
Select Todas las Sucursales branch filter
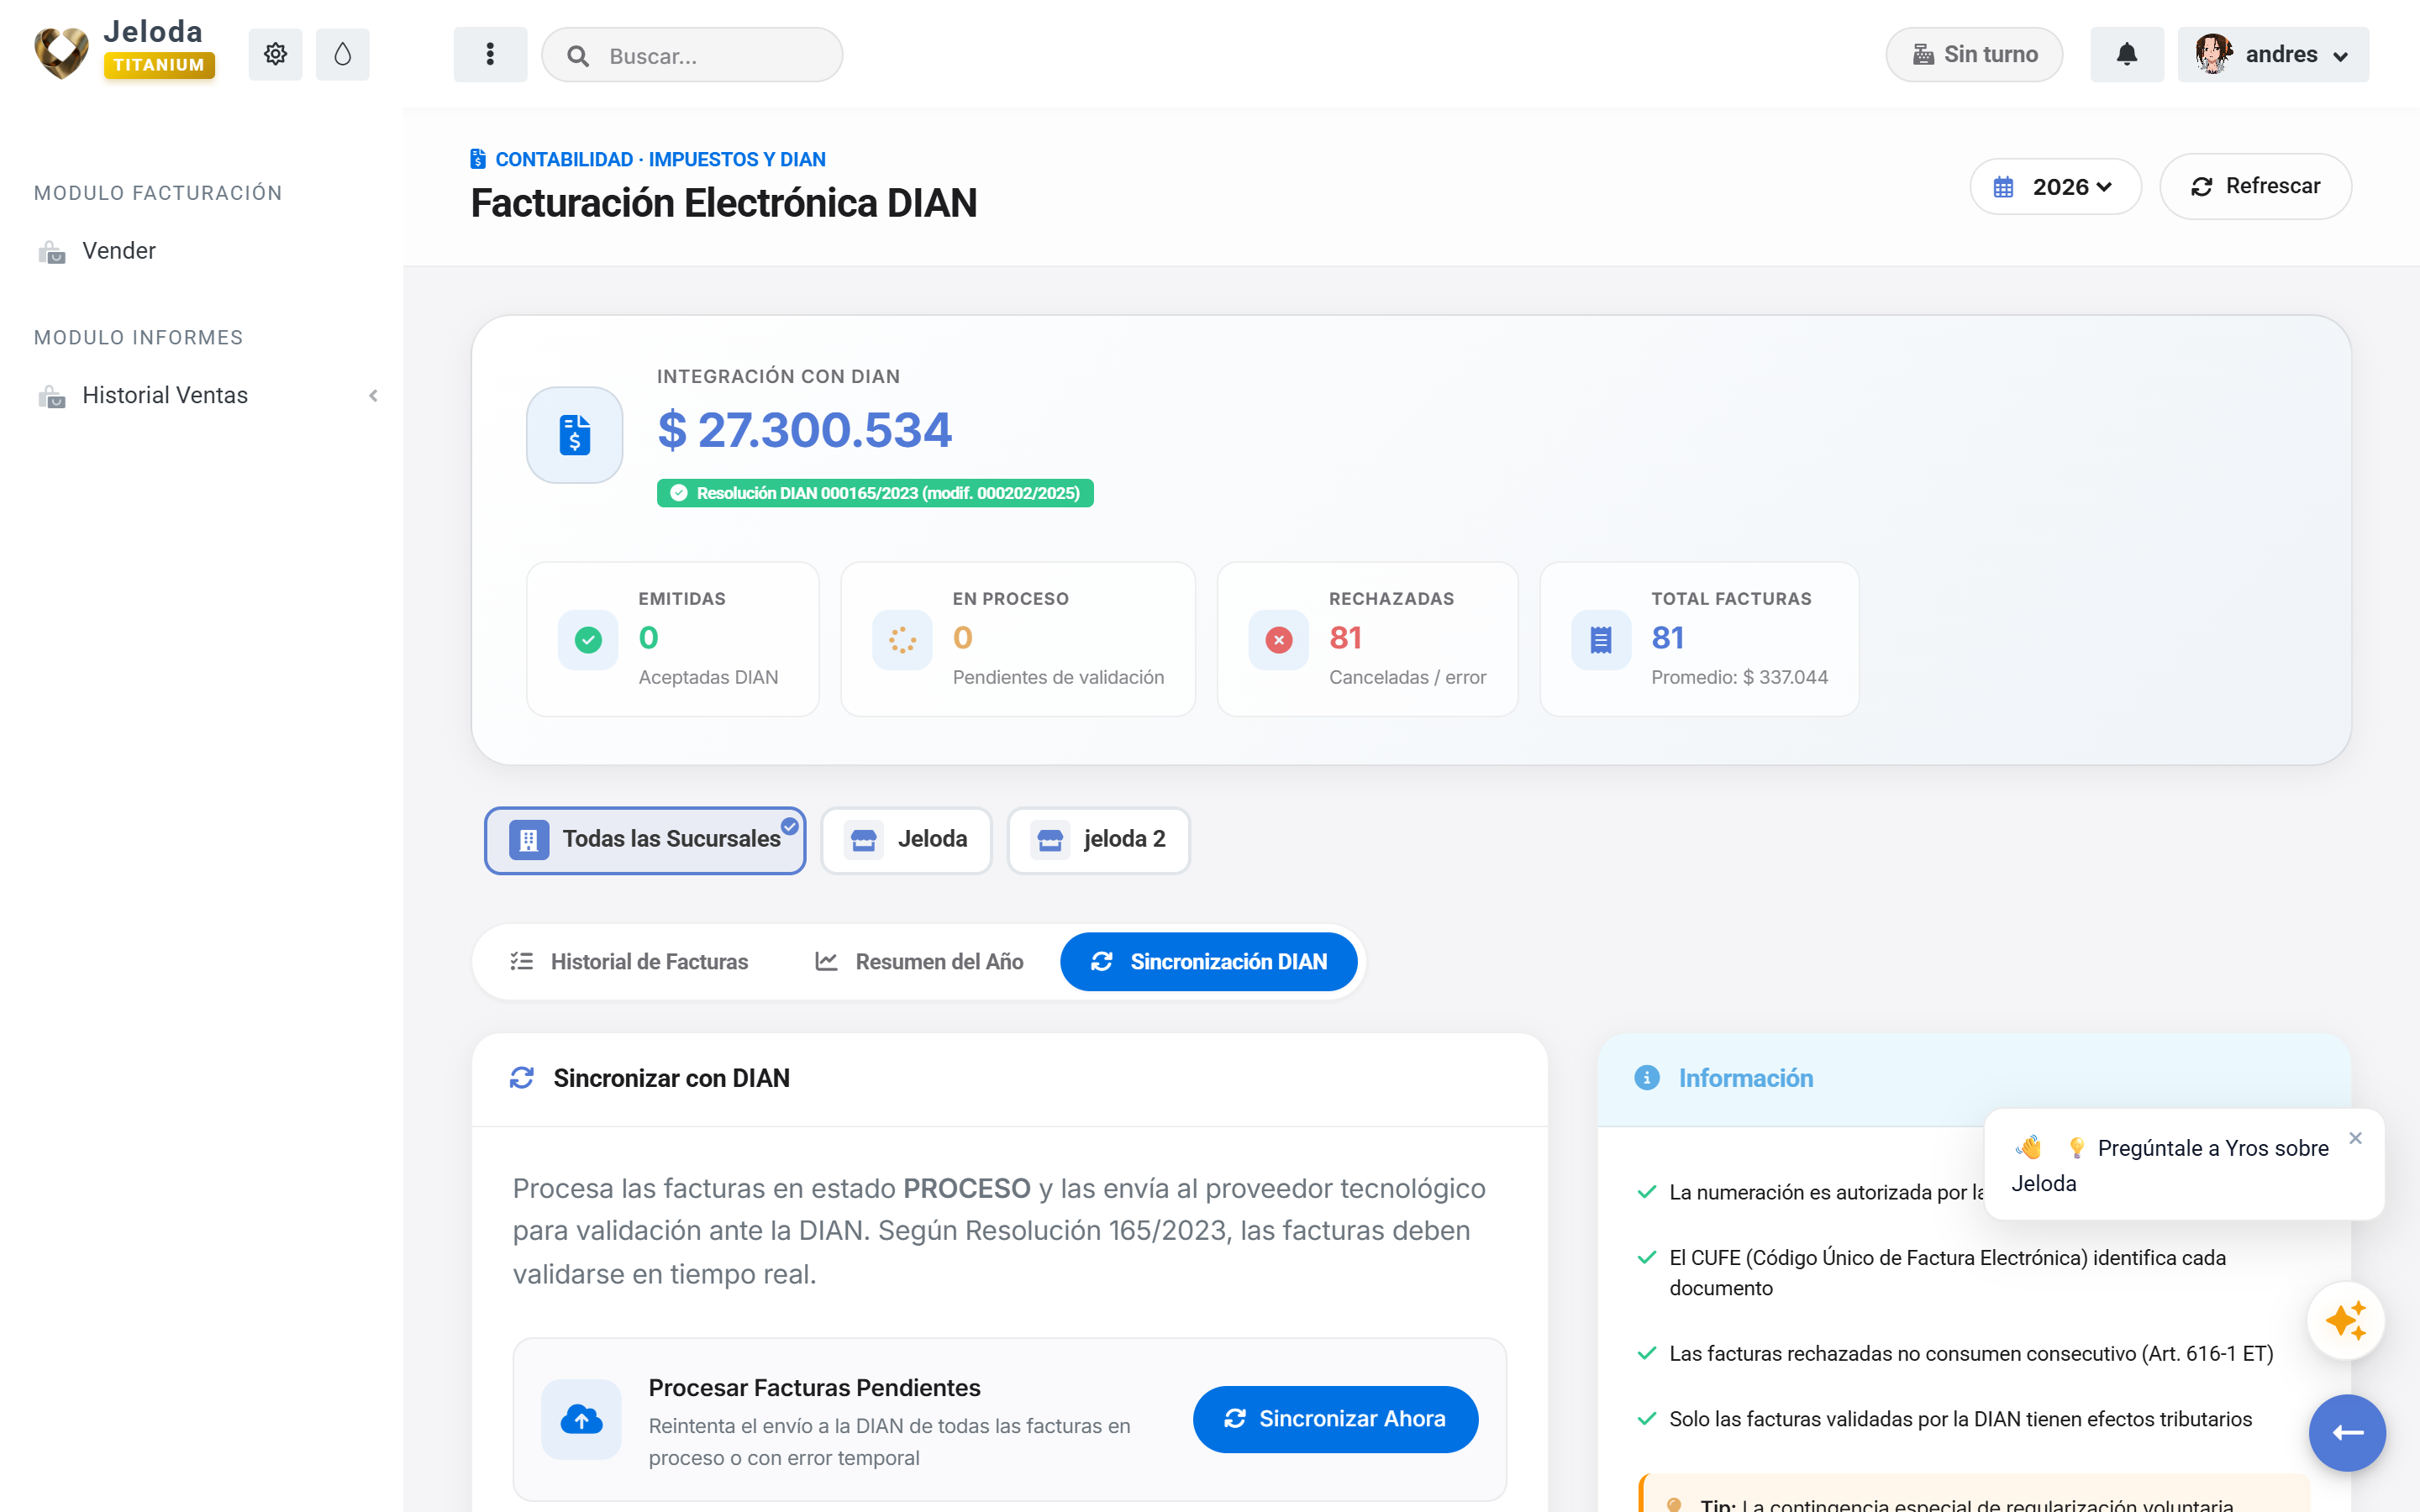pos(645,840)
